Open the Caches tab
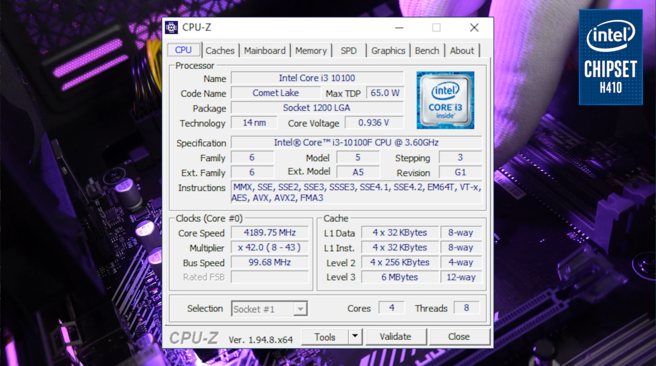Image resolution: width=656 pixels, height=366 pixels. tap(220, 51)
